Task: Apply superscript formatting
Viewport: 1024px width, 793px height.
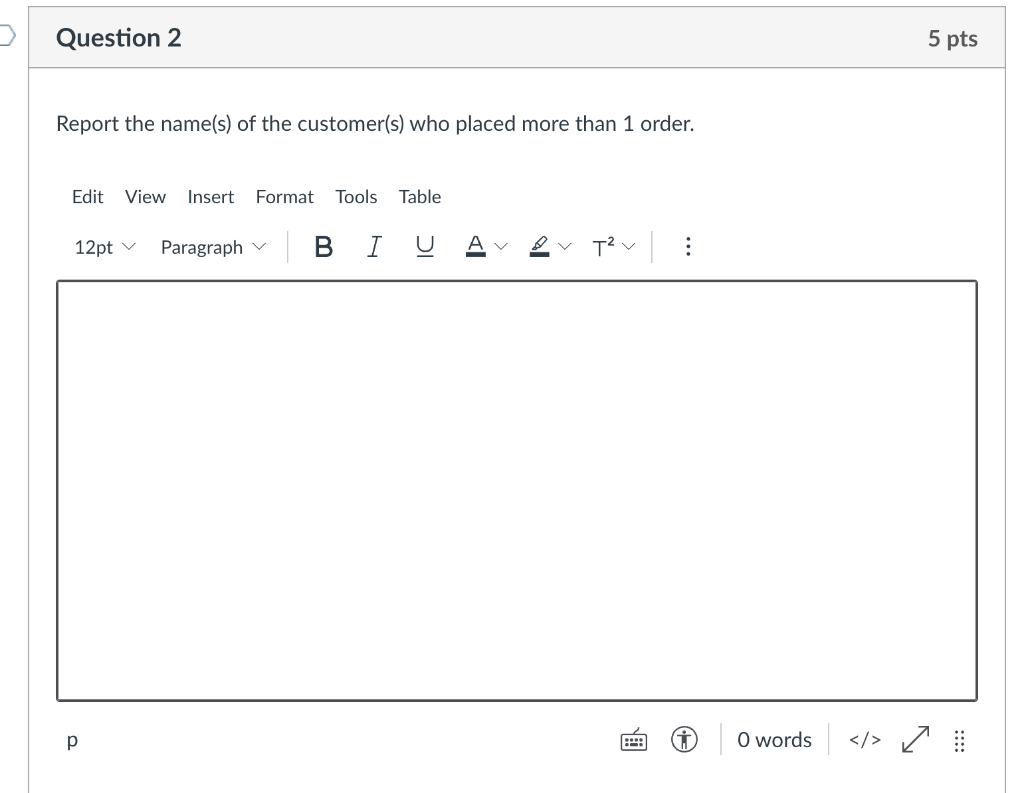Action: [x=603, y=247]
